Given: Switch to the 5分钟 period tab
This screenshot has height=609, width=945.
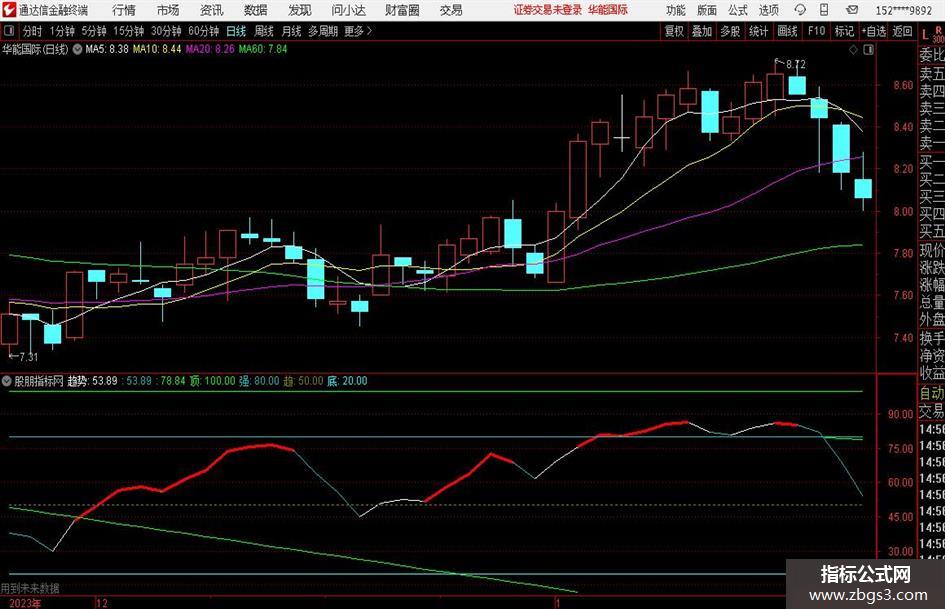Looking at the screenshot, I should [93, 31].
